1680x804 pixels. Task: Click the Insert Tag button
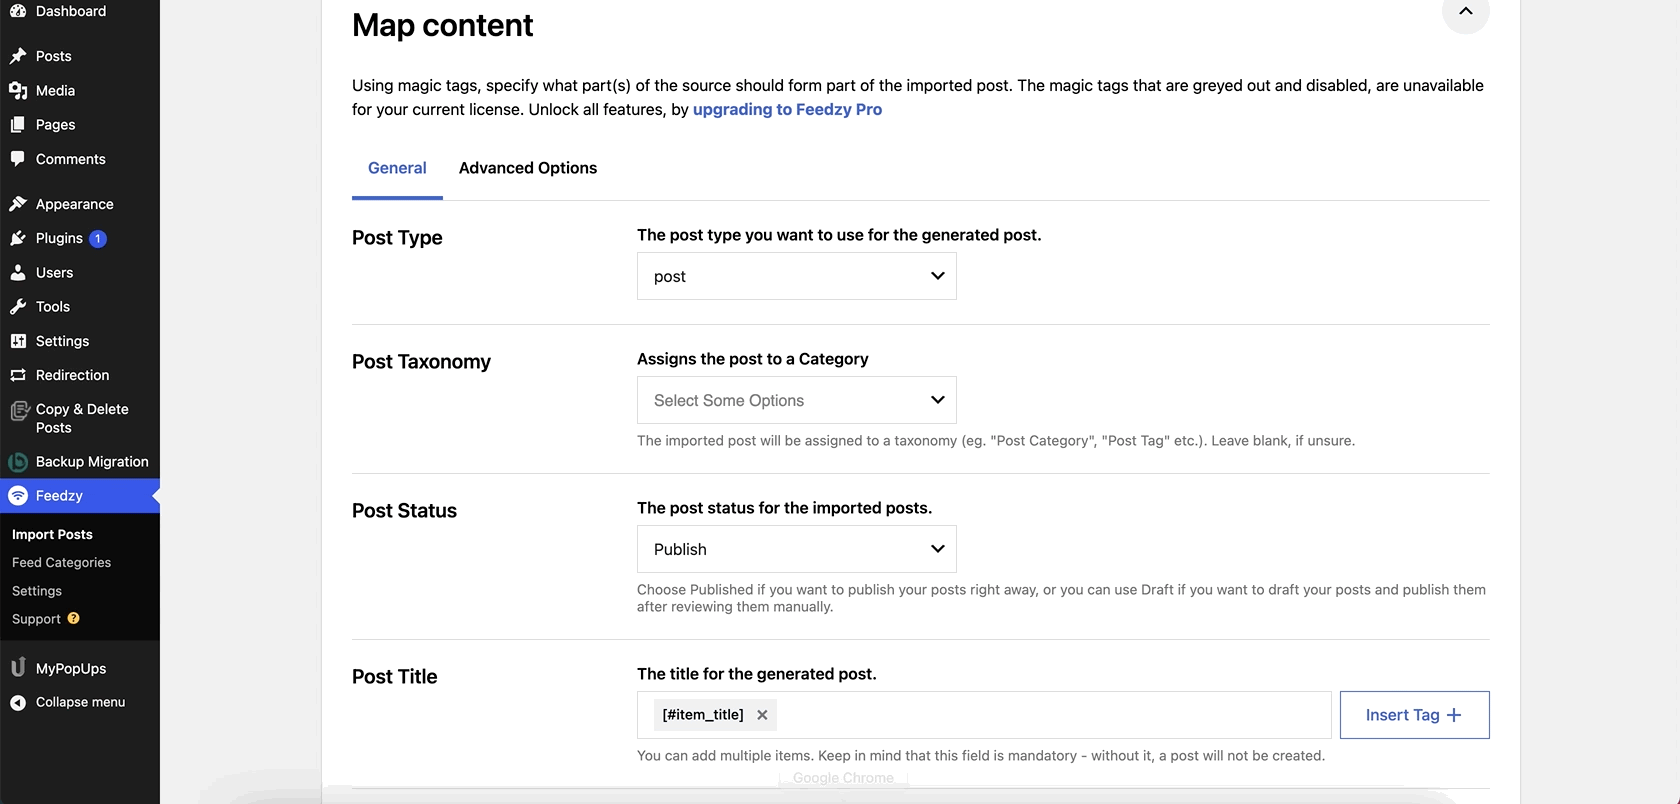point(1413,715)
